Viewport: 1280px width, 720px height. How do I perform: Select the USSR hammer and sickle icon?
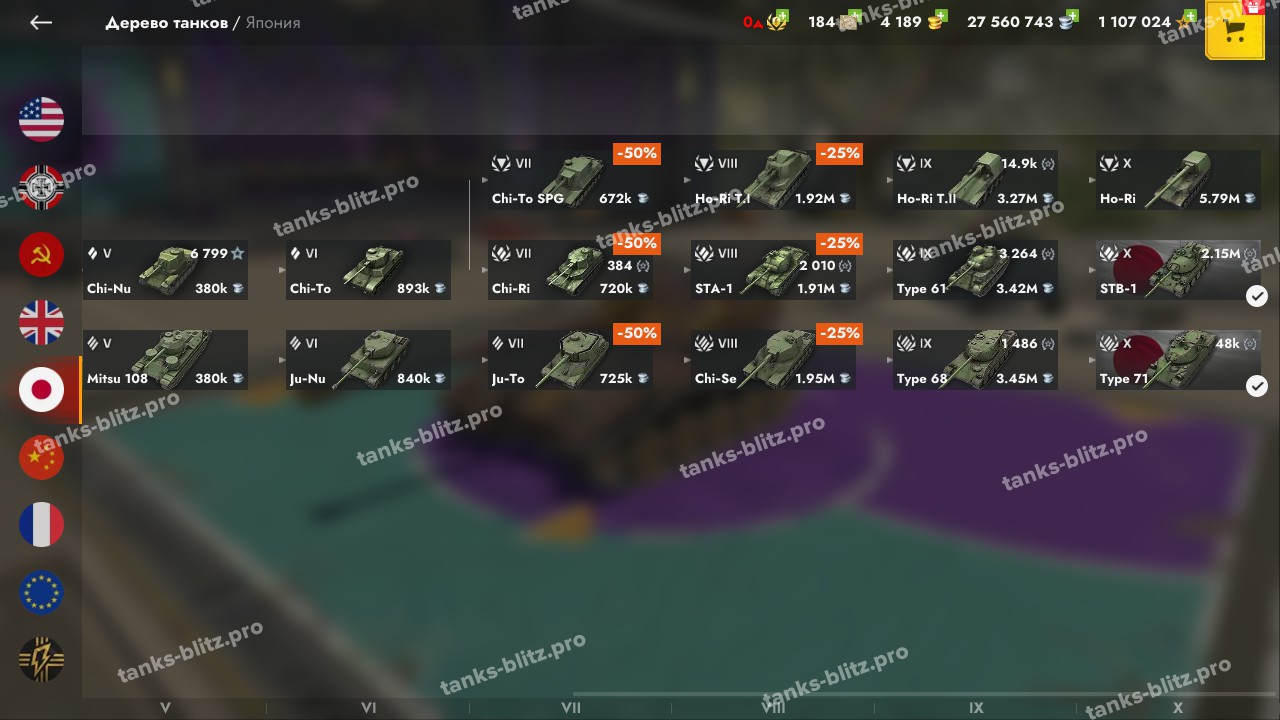41,255
